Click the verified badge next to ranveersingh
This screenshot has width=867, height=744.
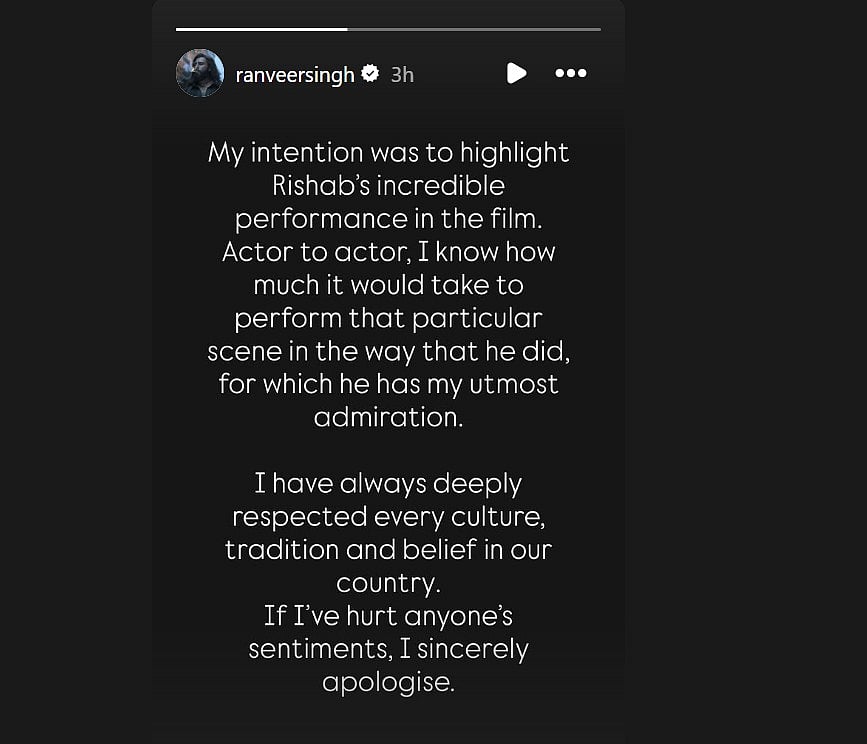coord(370,73)
